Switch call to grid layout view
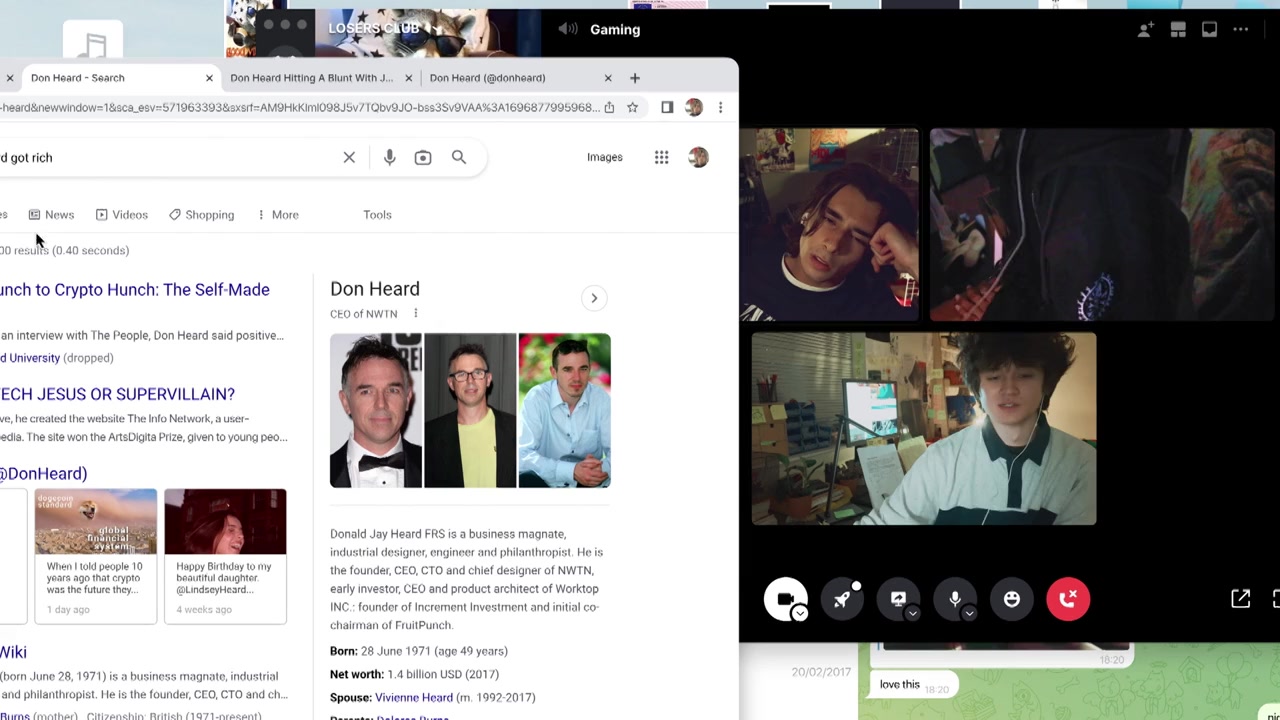 point(1178,29)
